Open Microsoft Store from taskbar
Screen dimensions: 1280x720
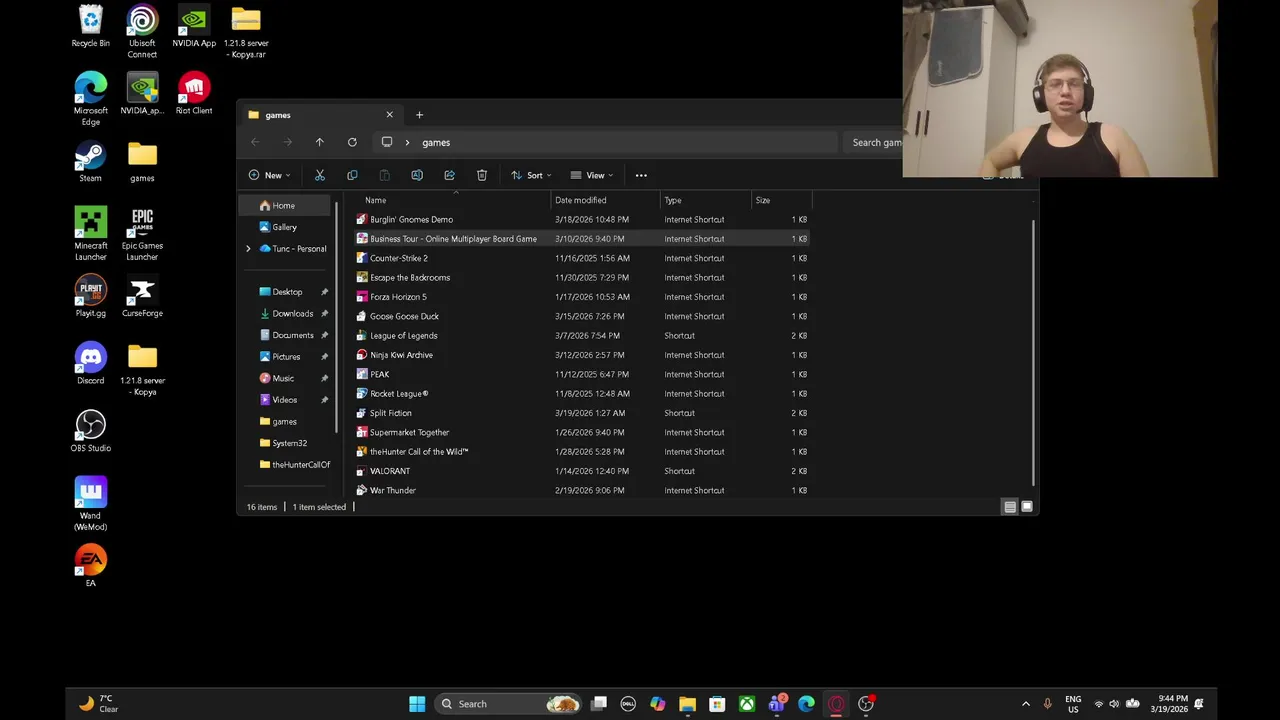point(717,704)
